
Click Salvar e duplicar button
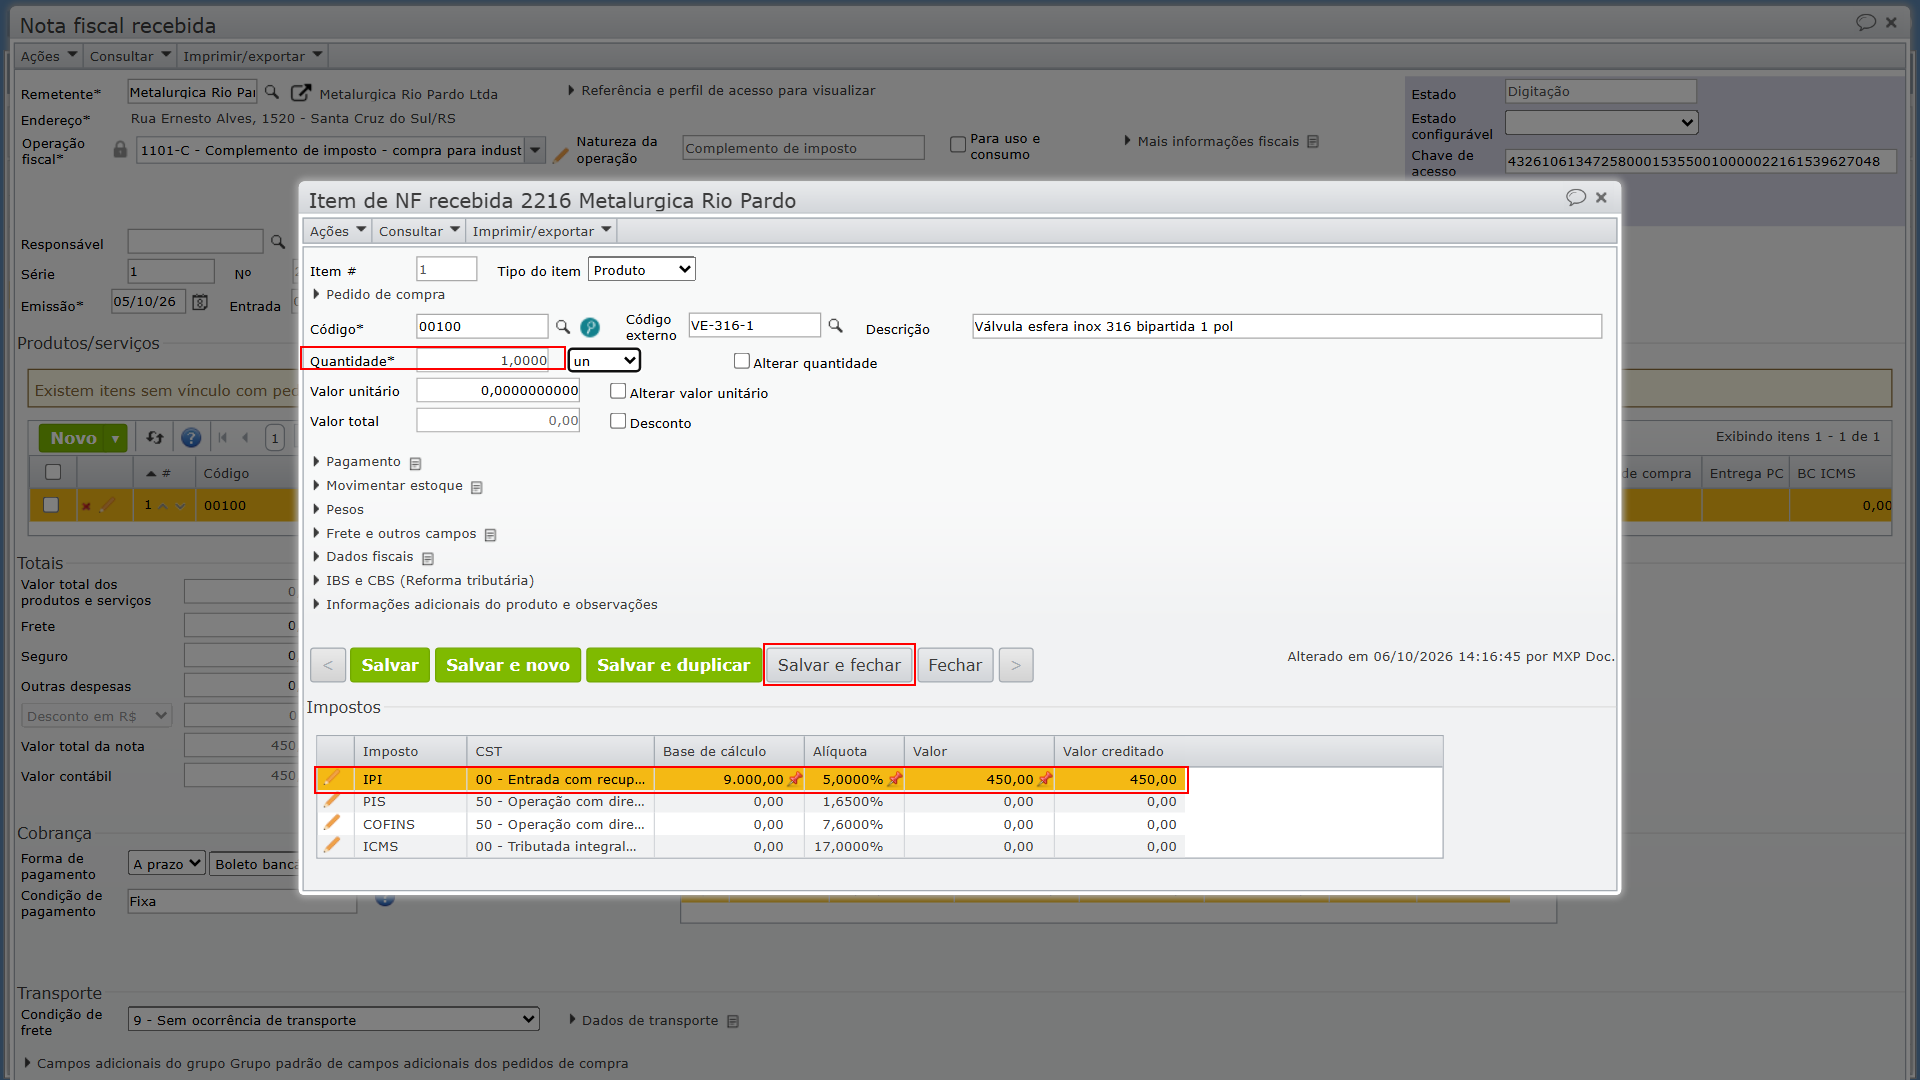click(x=673, y=665)
